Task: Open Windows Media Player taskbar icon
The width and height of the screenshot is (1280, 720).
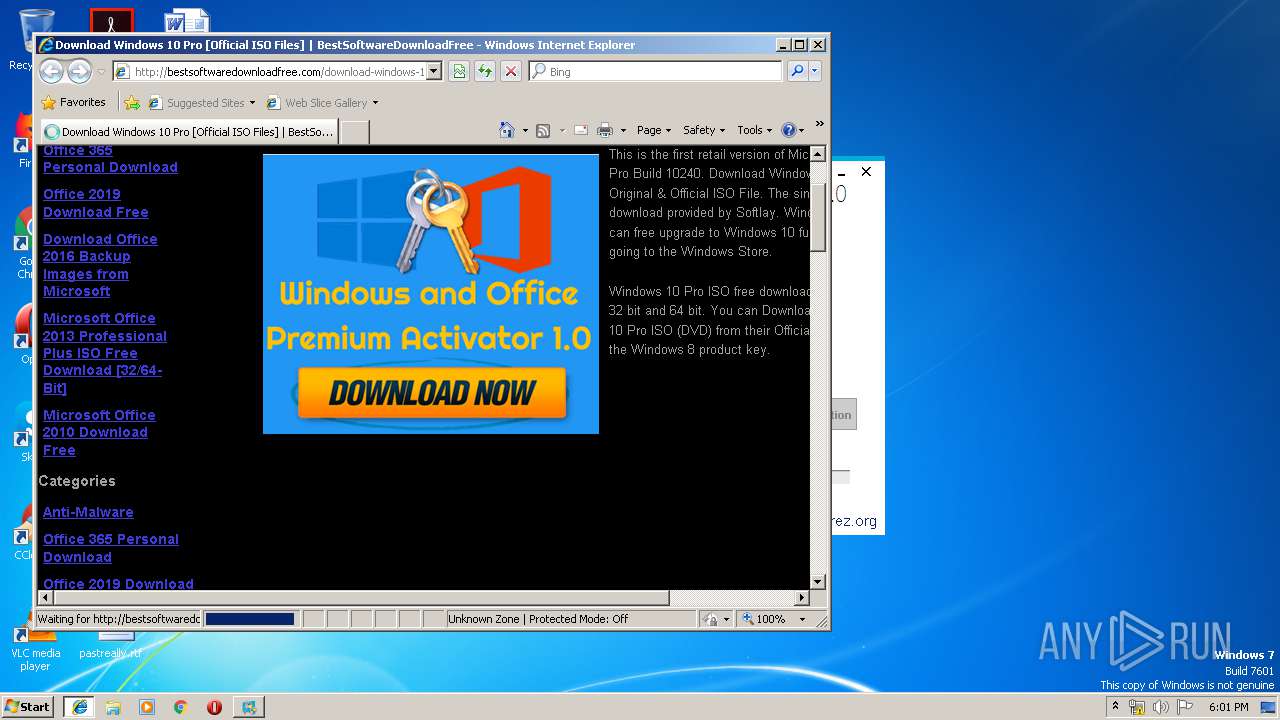Action: (x=147, y=706)
